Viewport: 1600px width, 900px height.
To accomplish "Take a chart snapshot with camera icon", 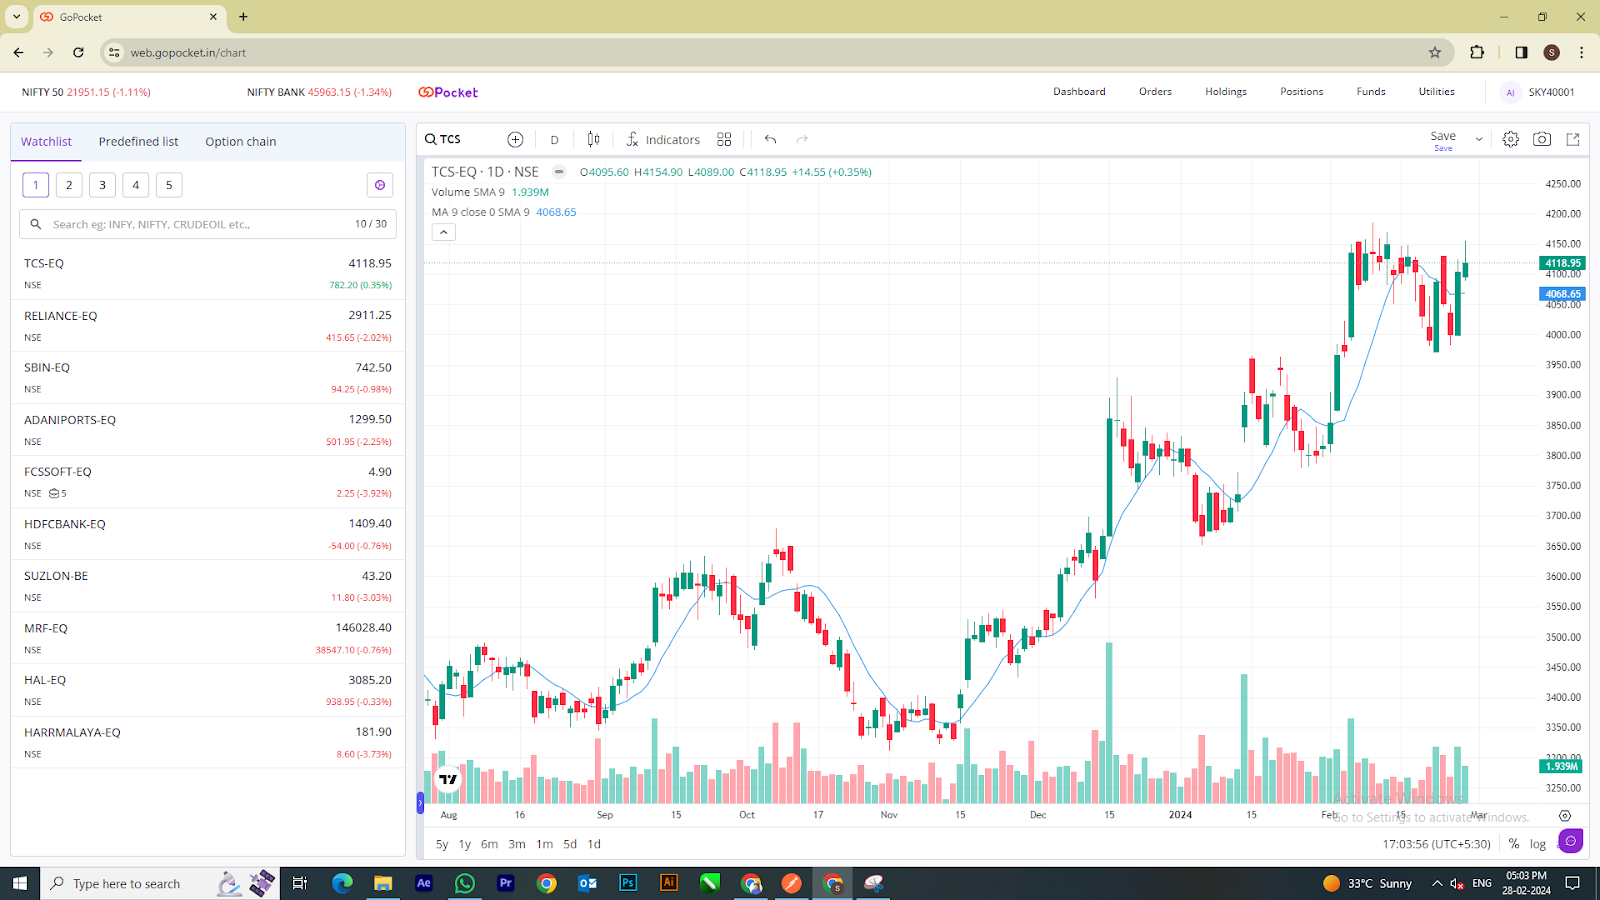I will pos(1540,139).
